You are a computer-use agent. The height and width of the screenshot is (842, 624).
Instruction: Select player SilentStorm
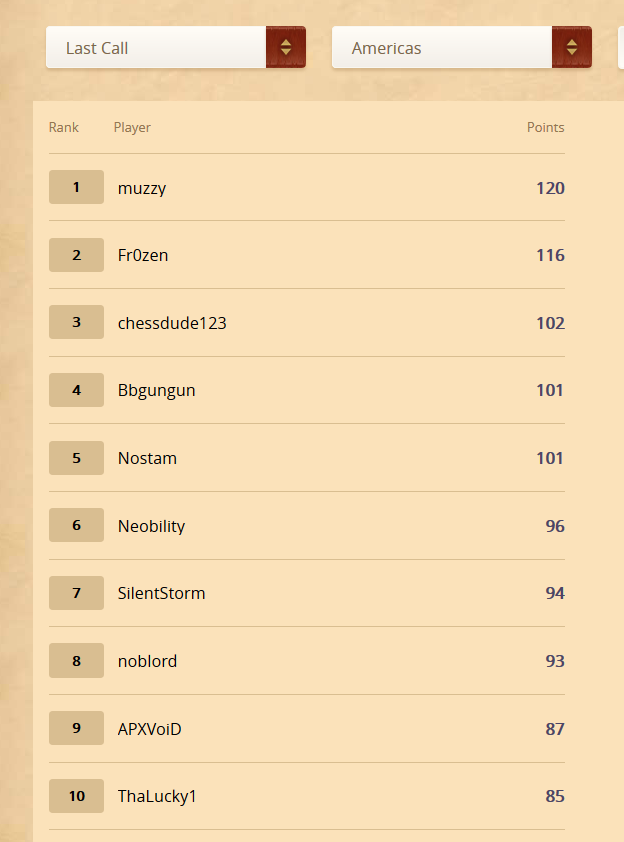coord(161,593)
